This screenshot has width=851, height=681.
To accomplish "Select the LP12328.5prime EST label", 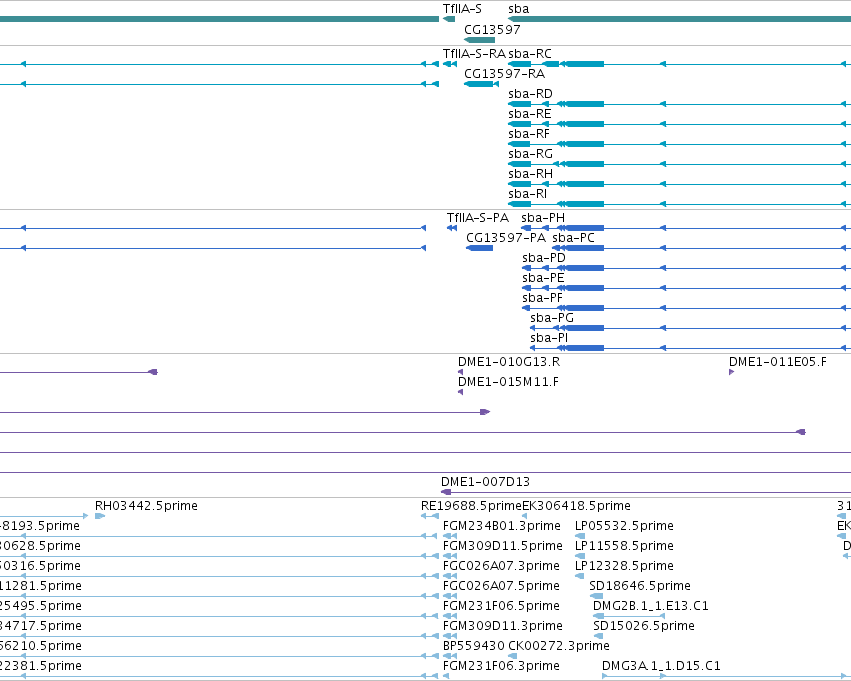I will (624, 567).
